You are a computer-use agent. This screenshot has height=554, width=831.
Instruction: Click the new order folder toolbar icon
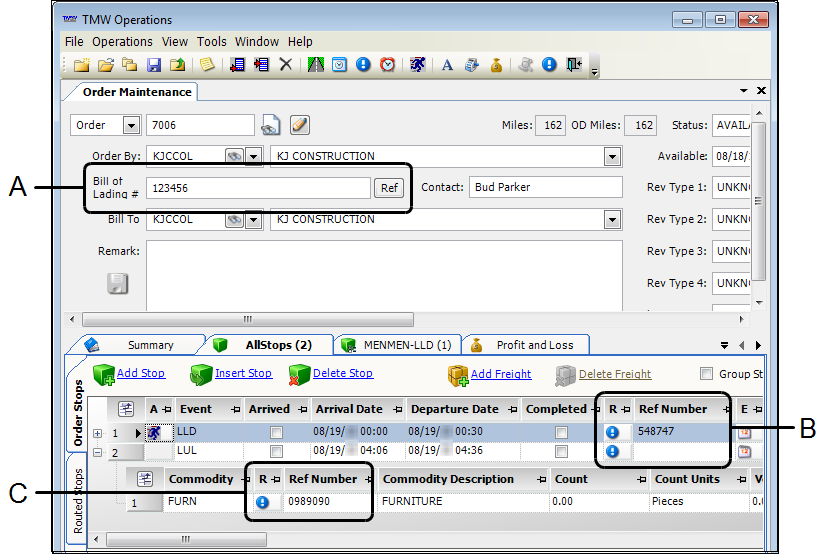point(82,65)
